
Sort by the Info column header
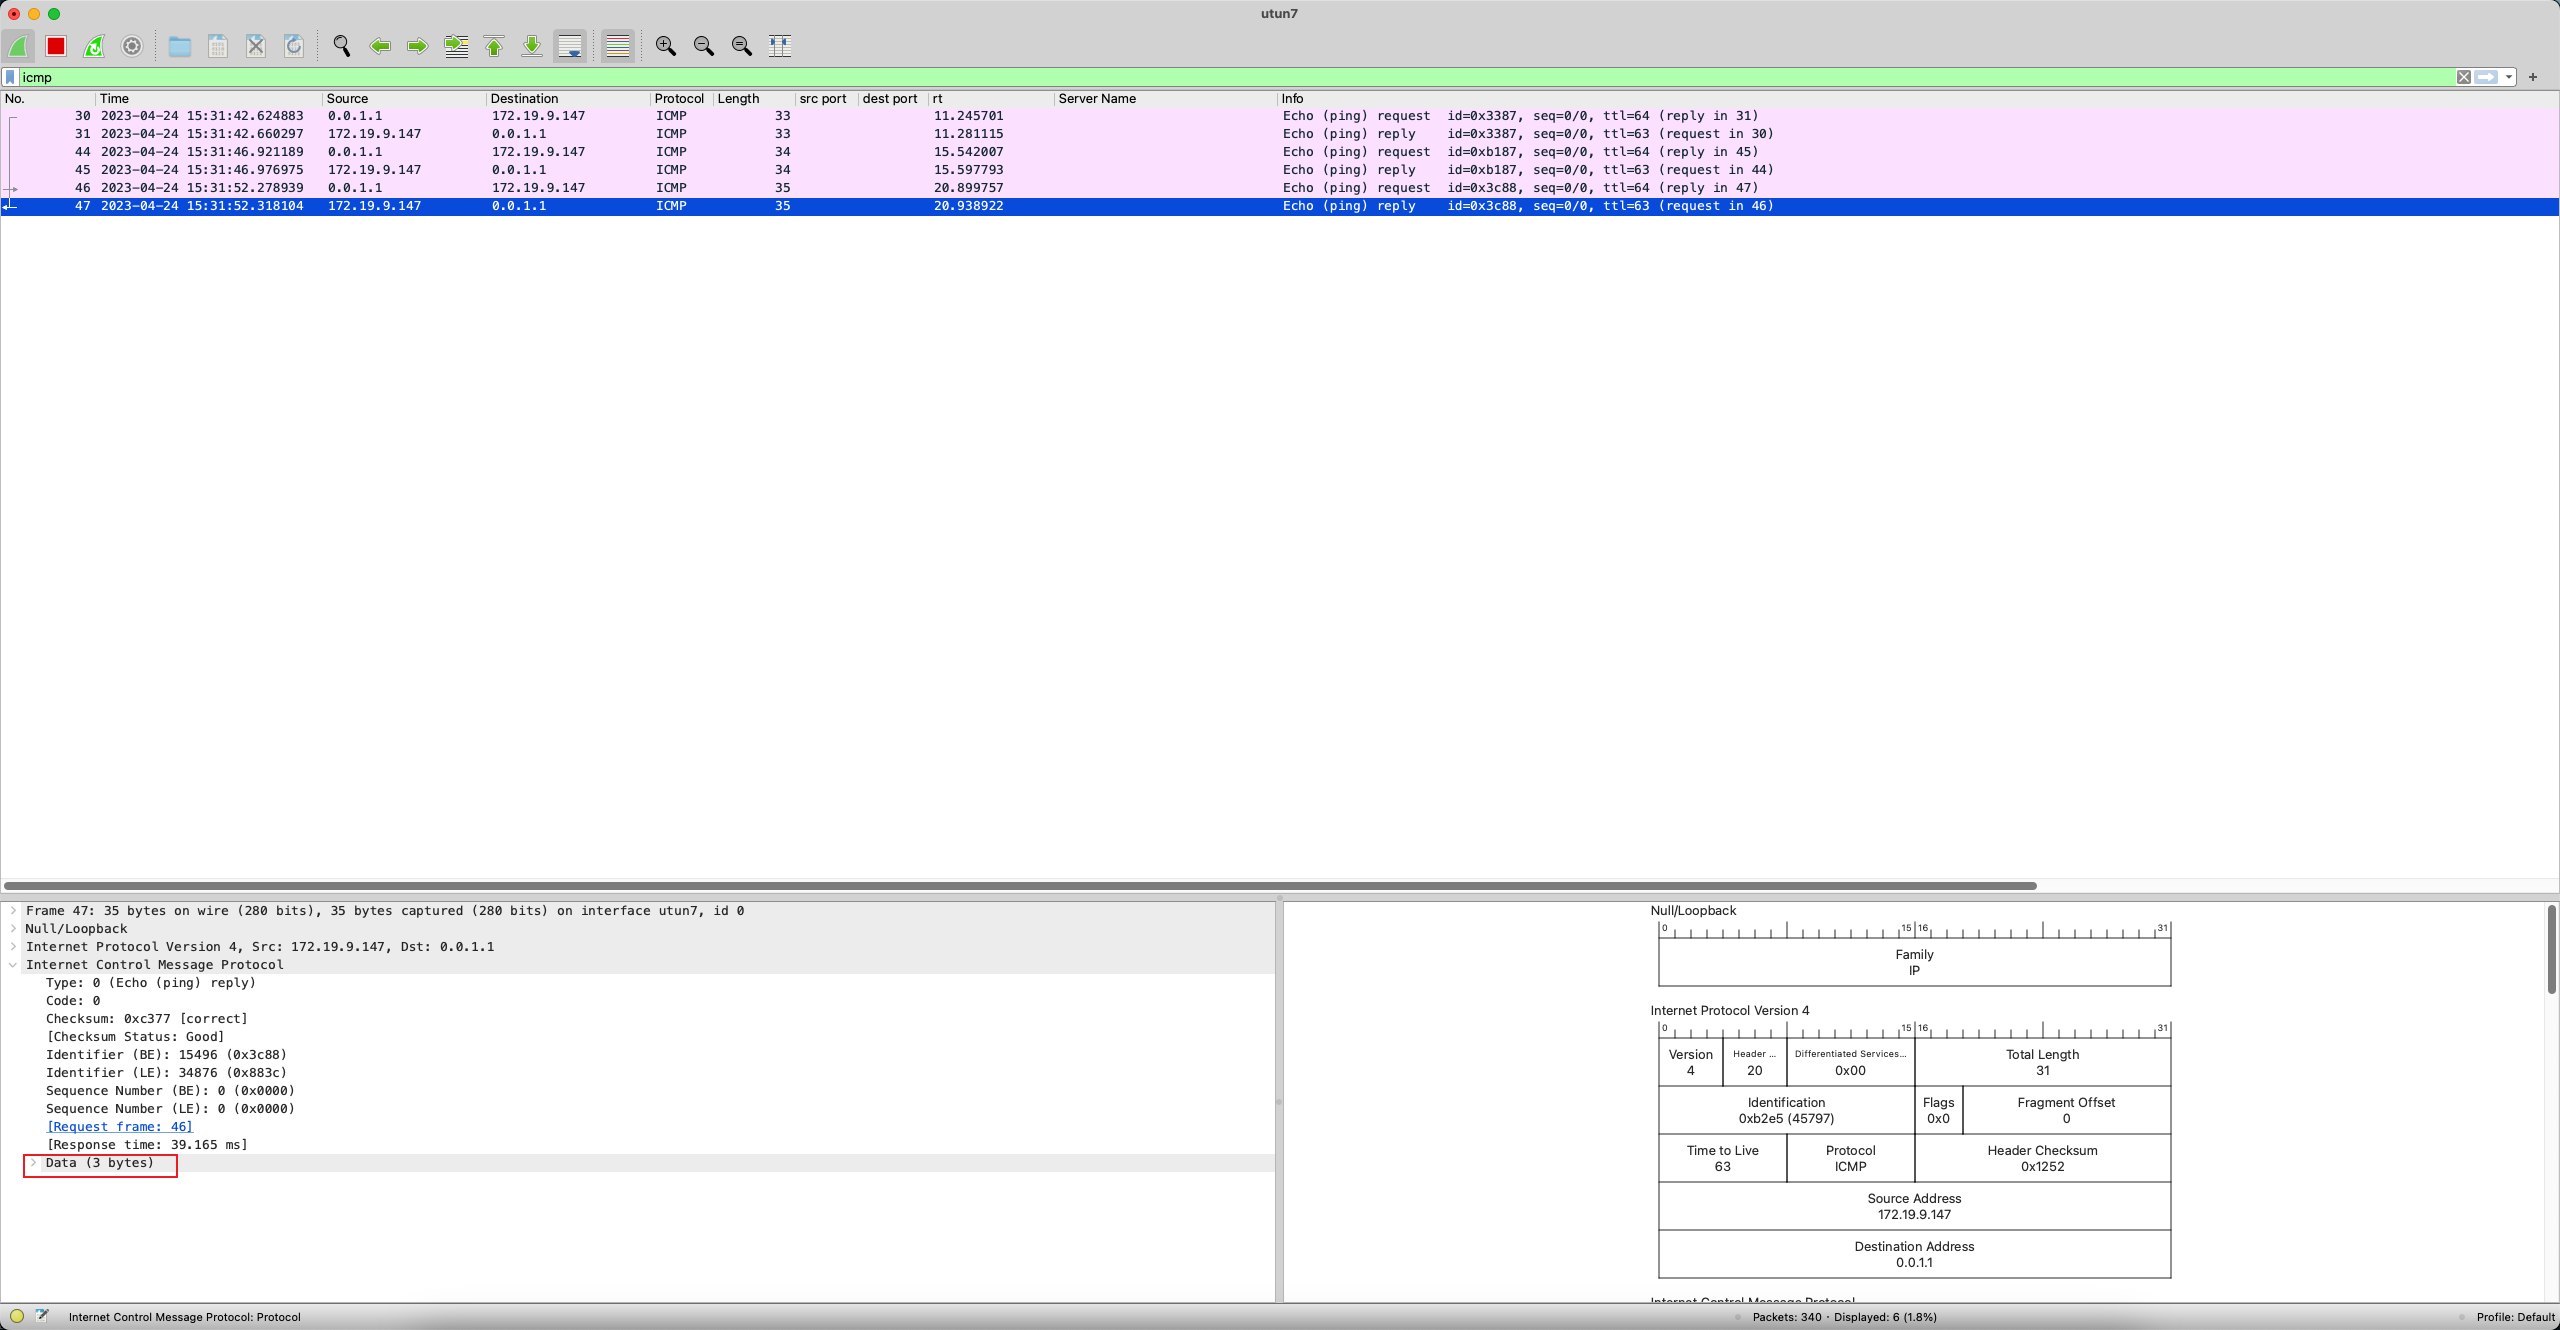tap(1918, 98)
